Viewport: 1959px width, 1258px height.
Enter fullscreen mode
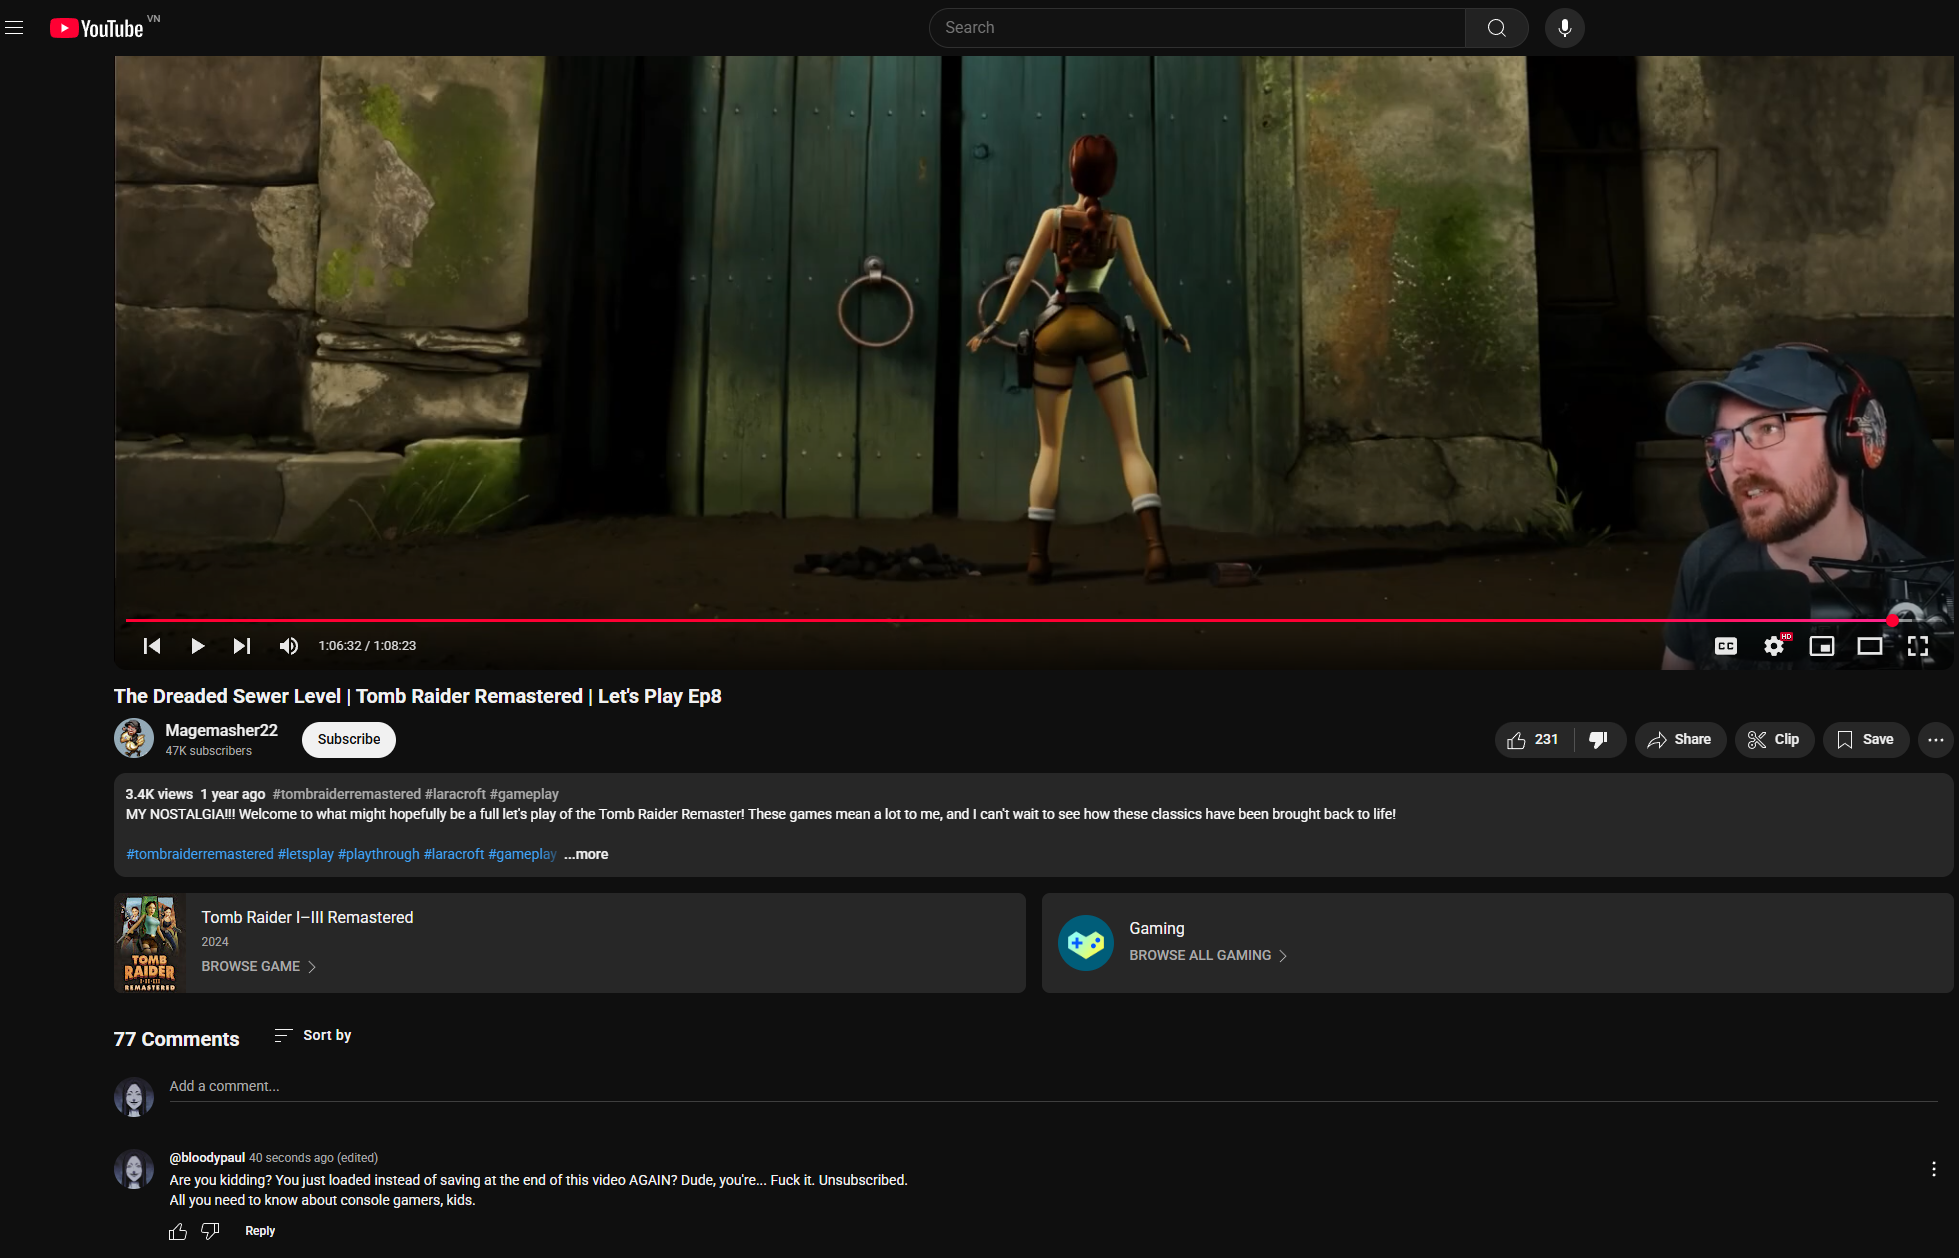1917,646
